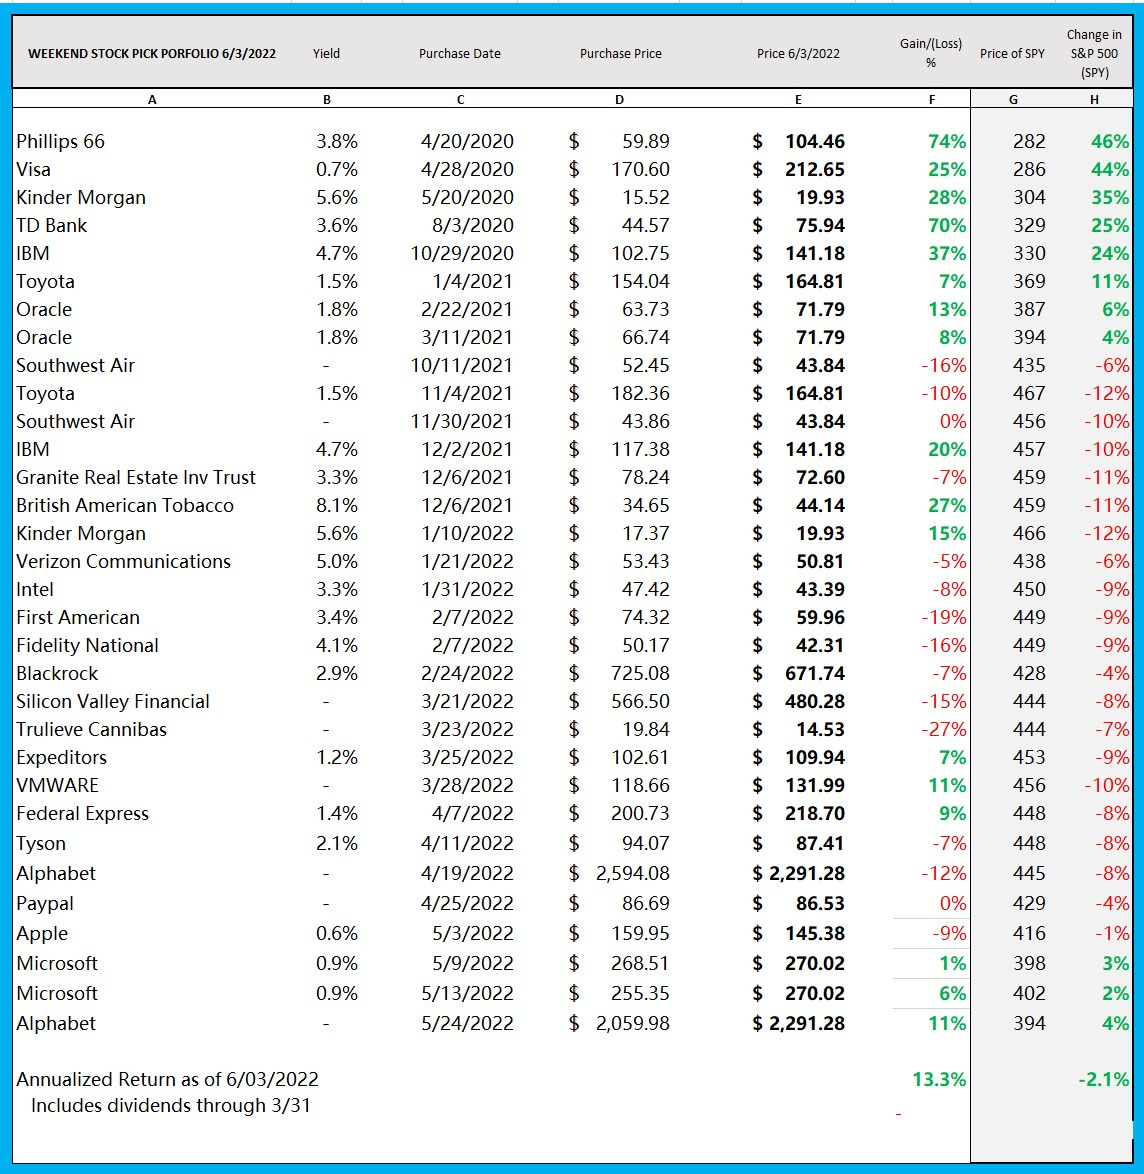Screen dimensions: 1144x1174
Task: Click the 46% SPY change cell
Action: (x=1110, y=142)
